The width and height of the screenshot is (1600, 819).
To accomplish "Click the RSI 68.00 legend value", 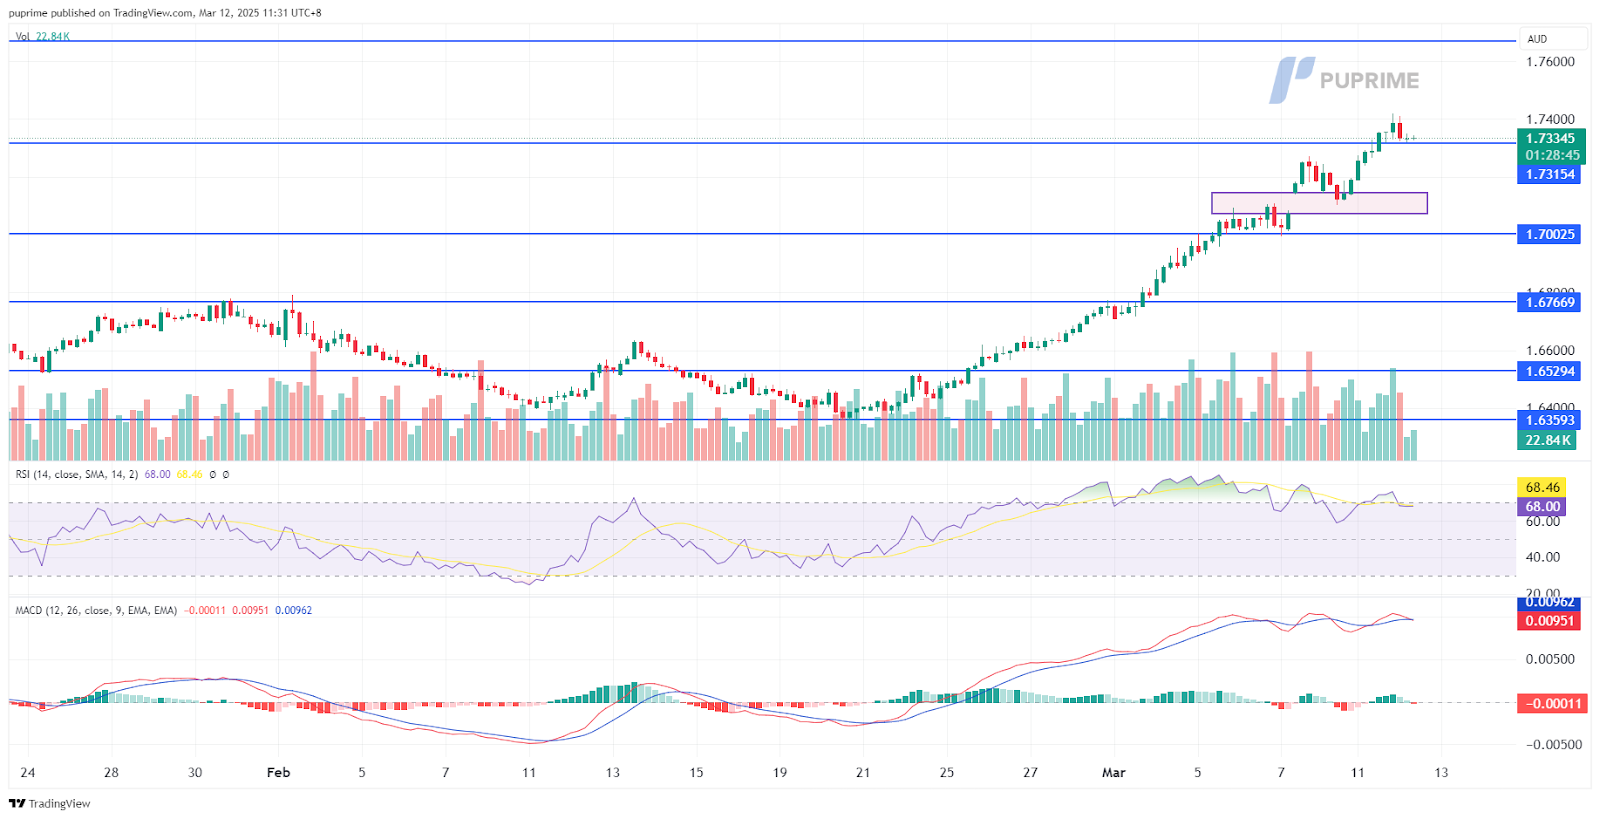I will pyautogui.click(x=157, y=474).
